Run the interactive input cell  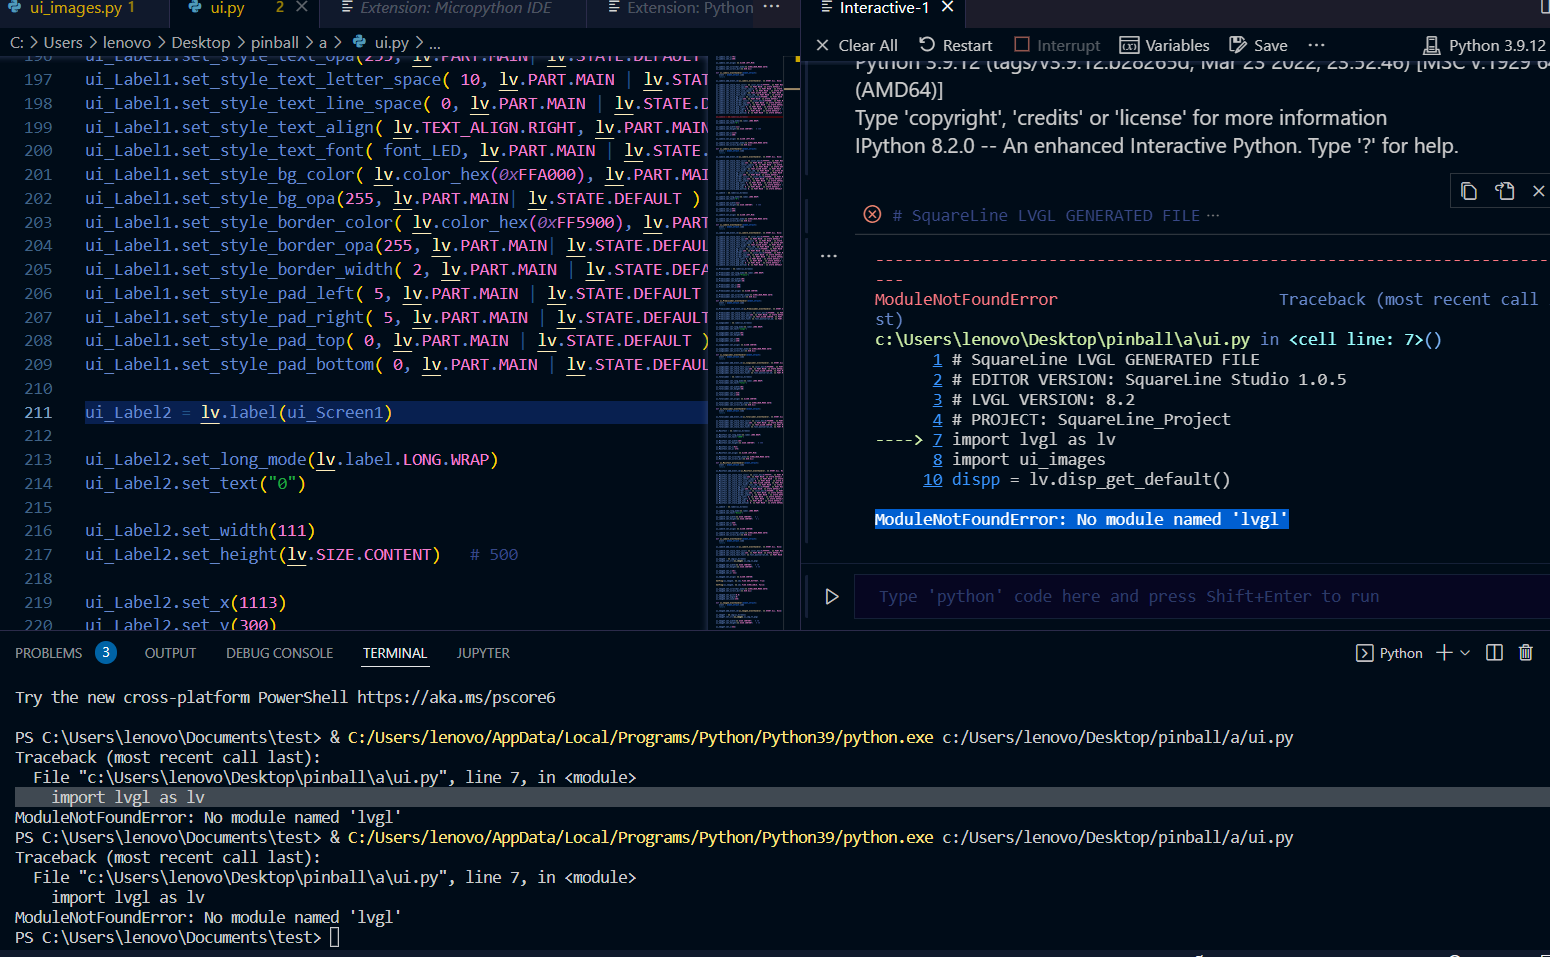[831, 597]
